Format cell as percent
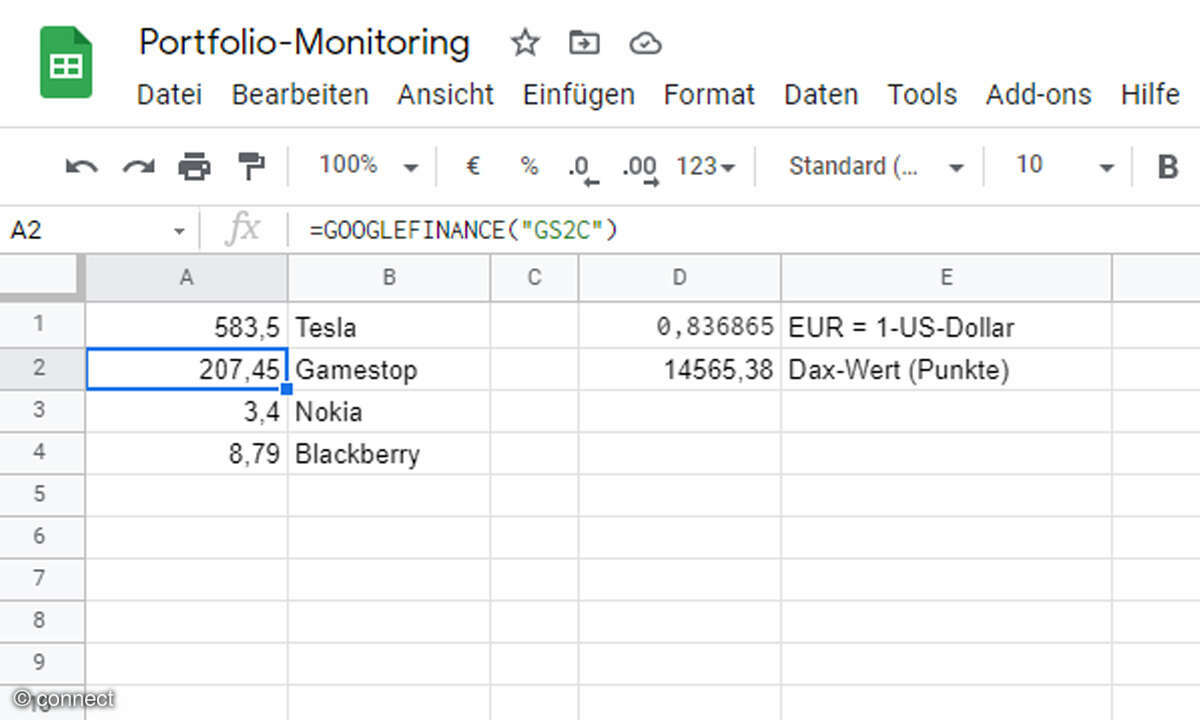Screen dimensions: 1200x720 [x=529, y=166]
